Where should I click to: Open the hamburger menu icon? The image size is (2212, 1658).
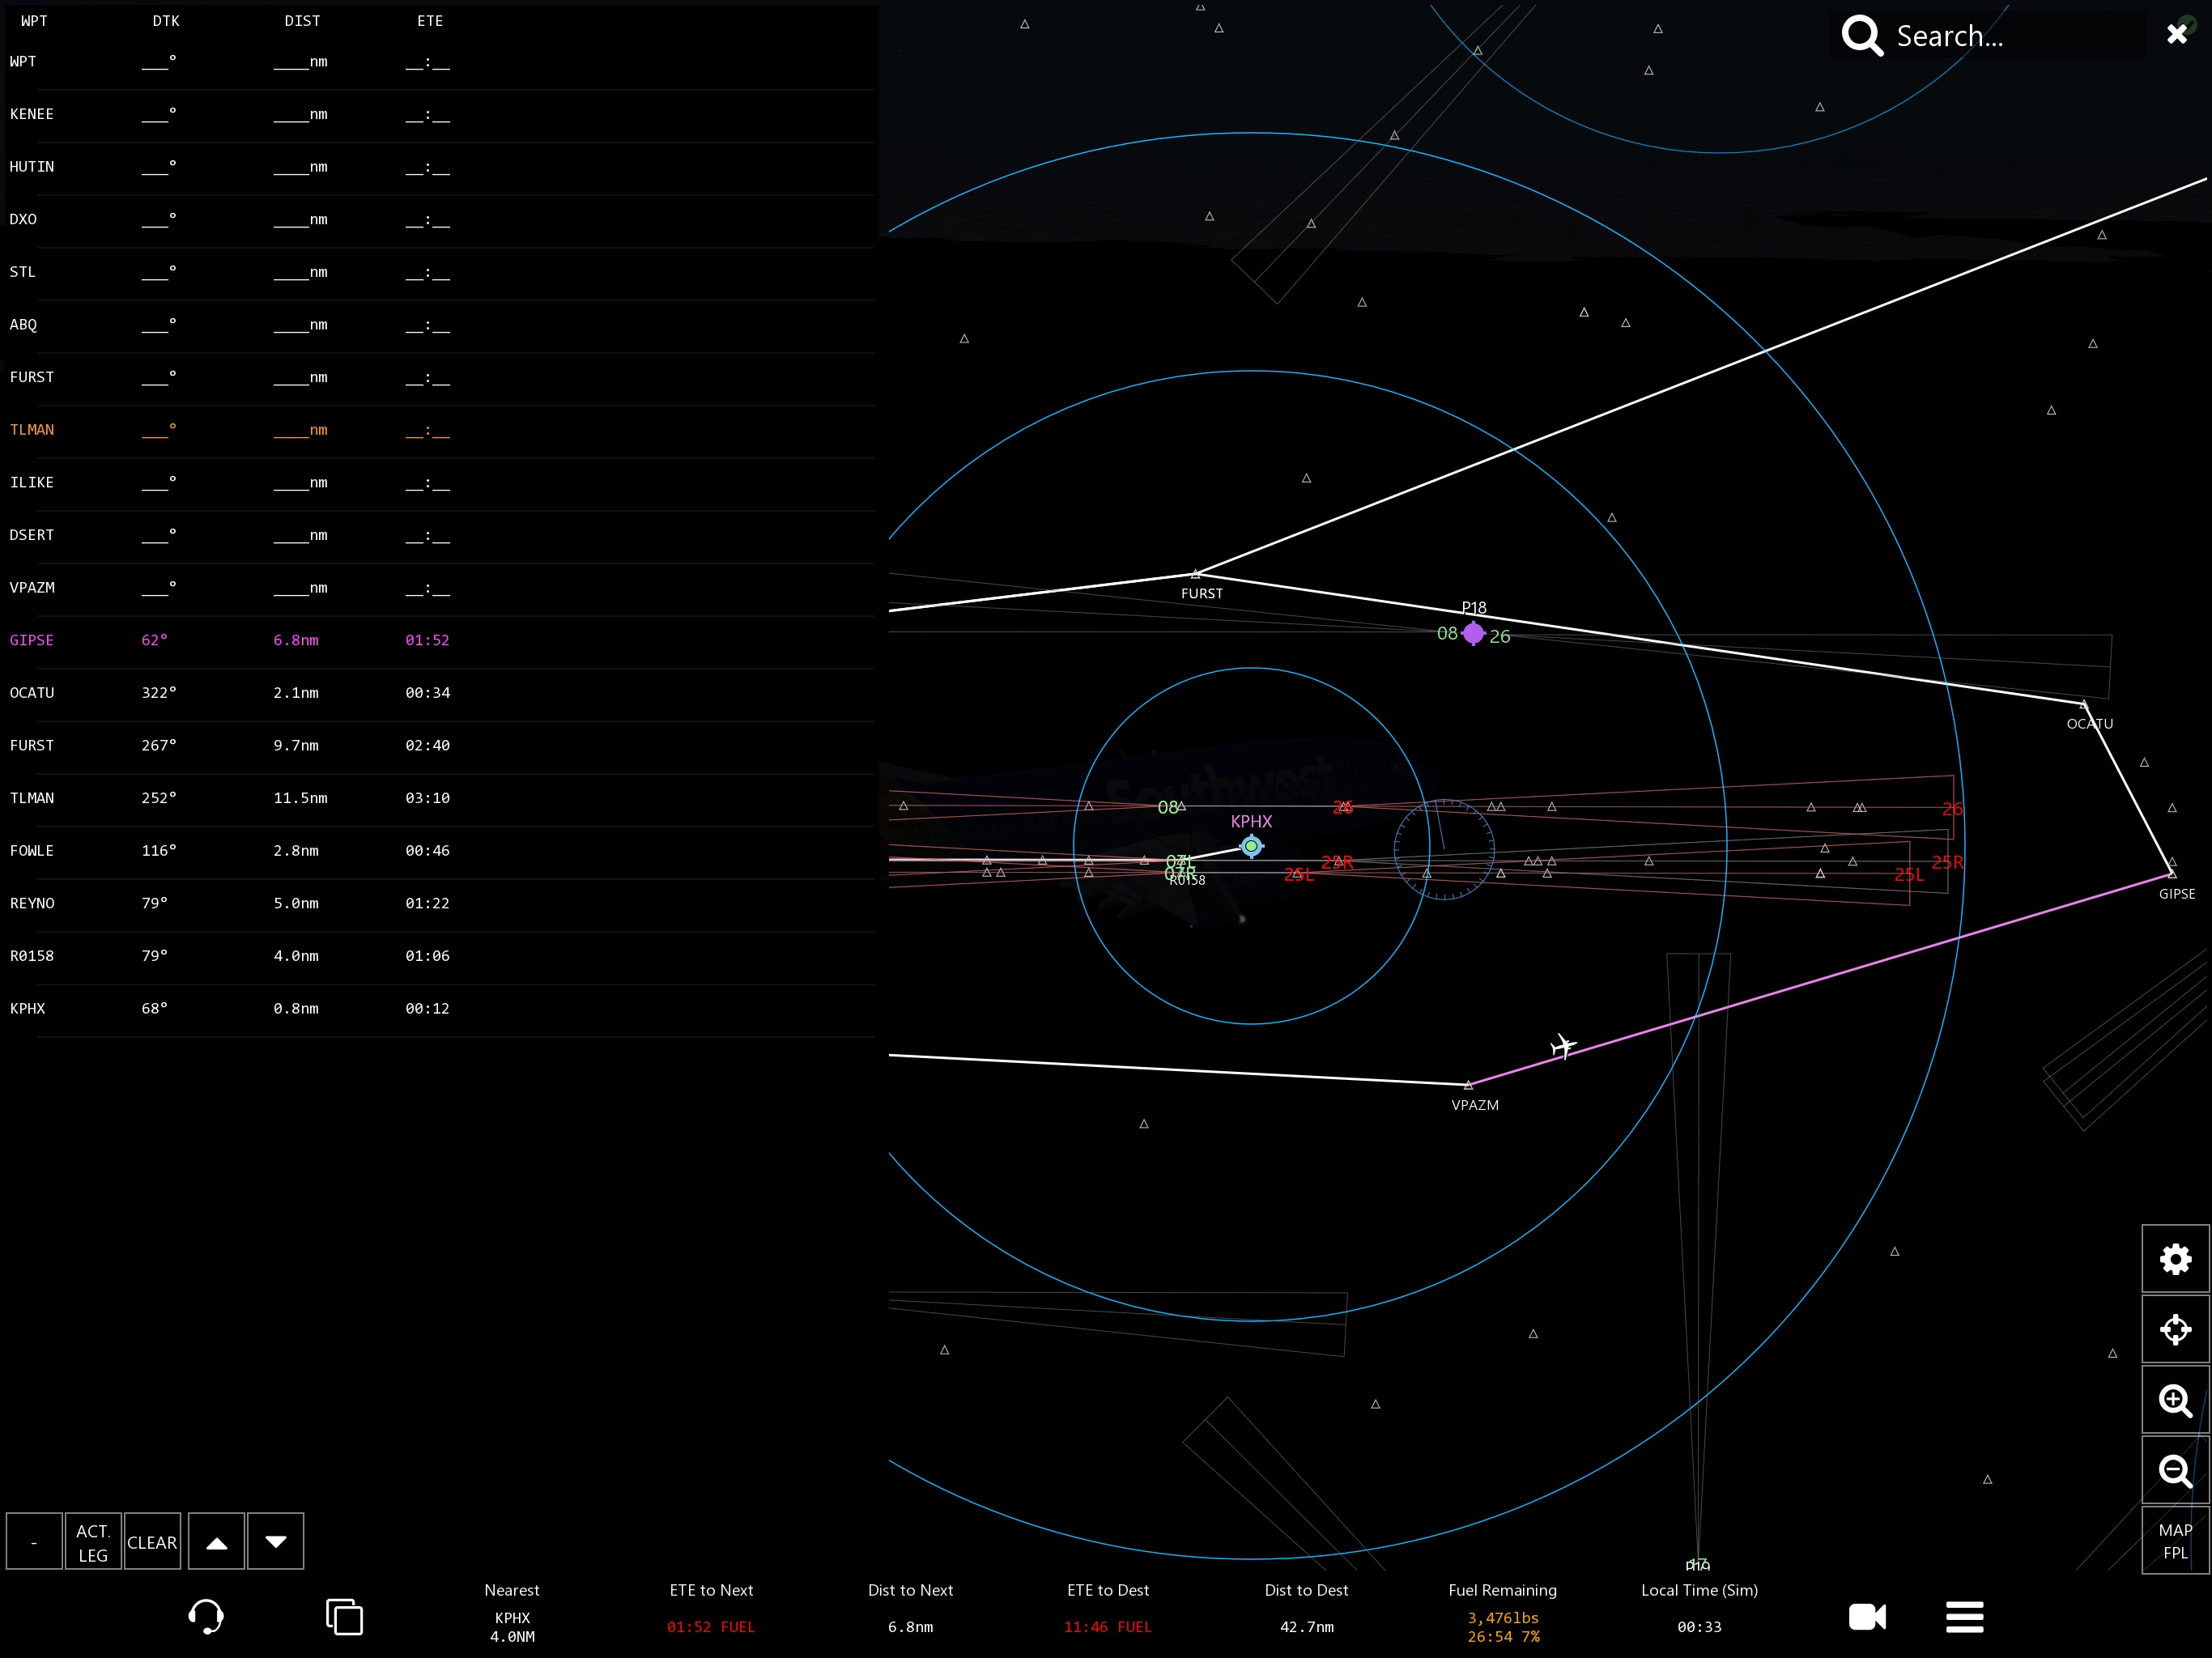[x=1964, y=1616]
